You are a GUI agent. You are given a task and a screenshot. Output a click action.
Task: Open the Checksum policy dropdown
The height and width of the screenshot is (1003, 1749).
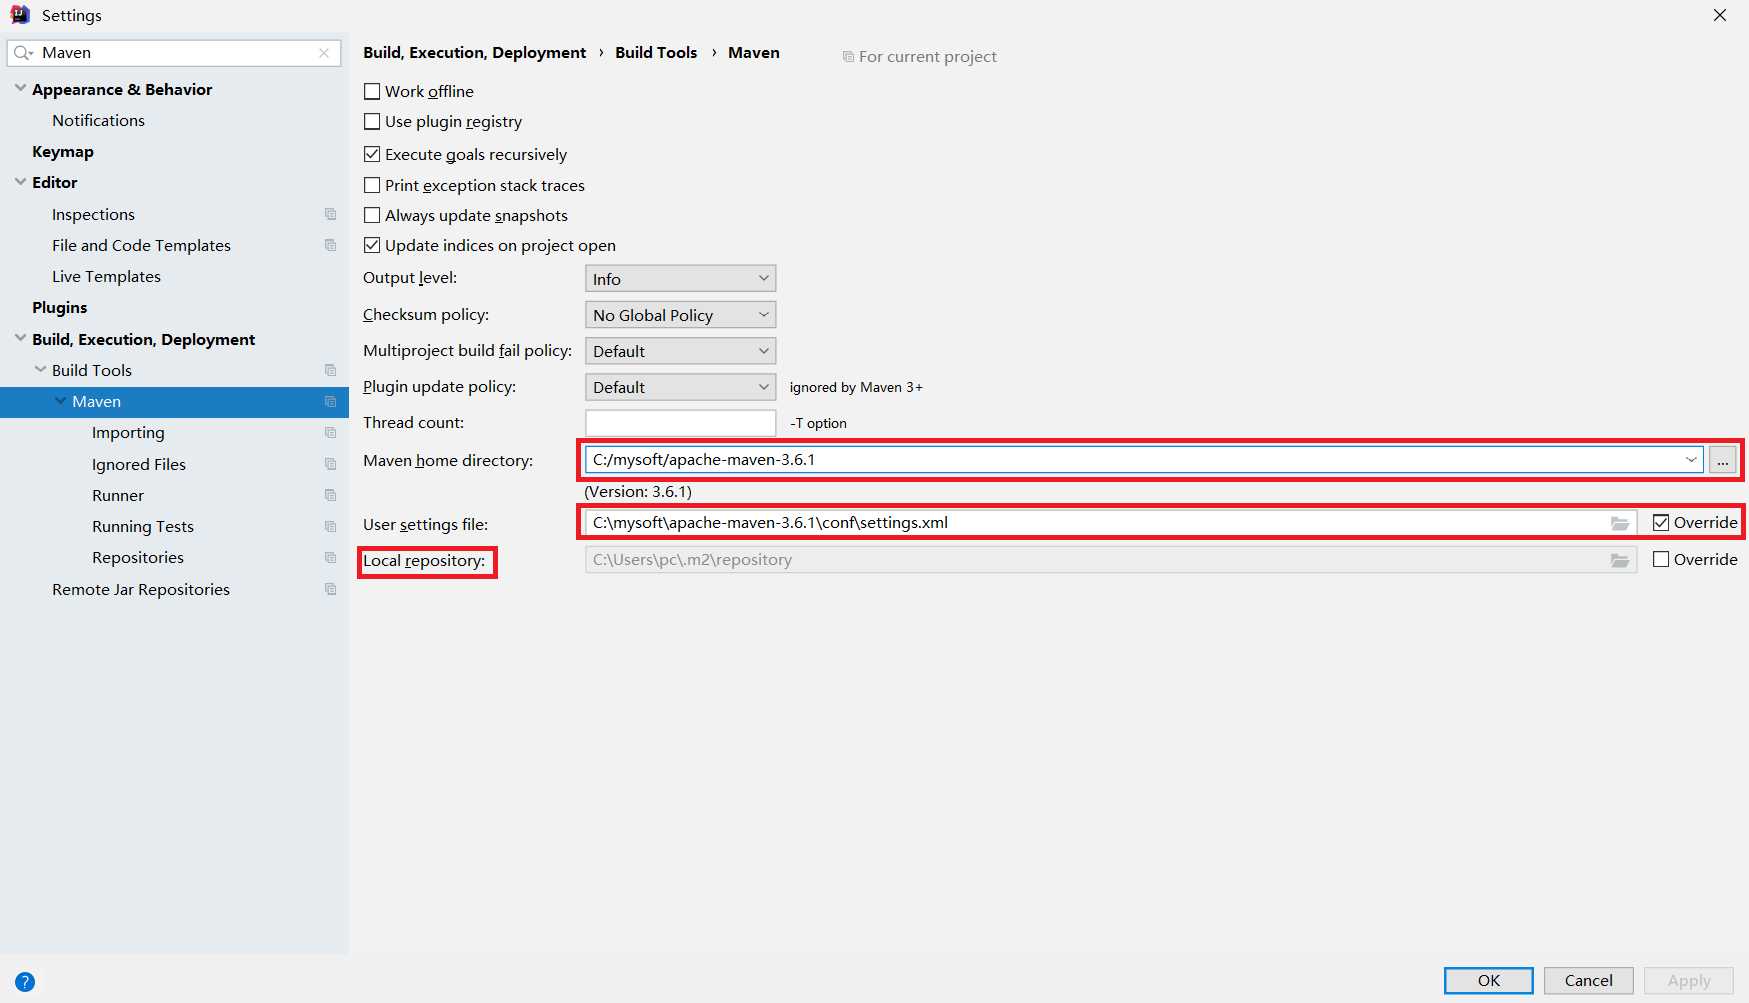pos(680,315)
